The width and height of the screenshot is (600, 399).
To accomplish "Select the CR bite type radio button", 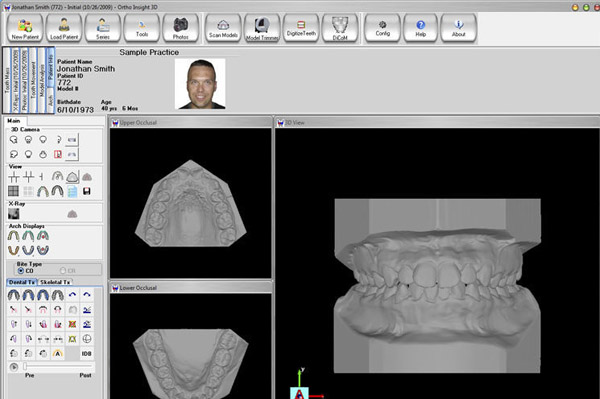I will (x=63, y=270).
